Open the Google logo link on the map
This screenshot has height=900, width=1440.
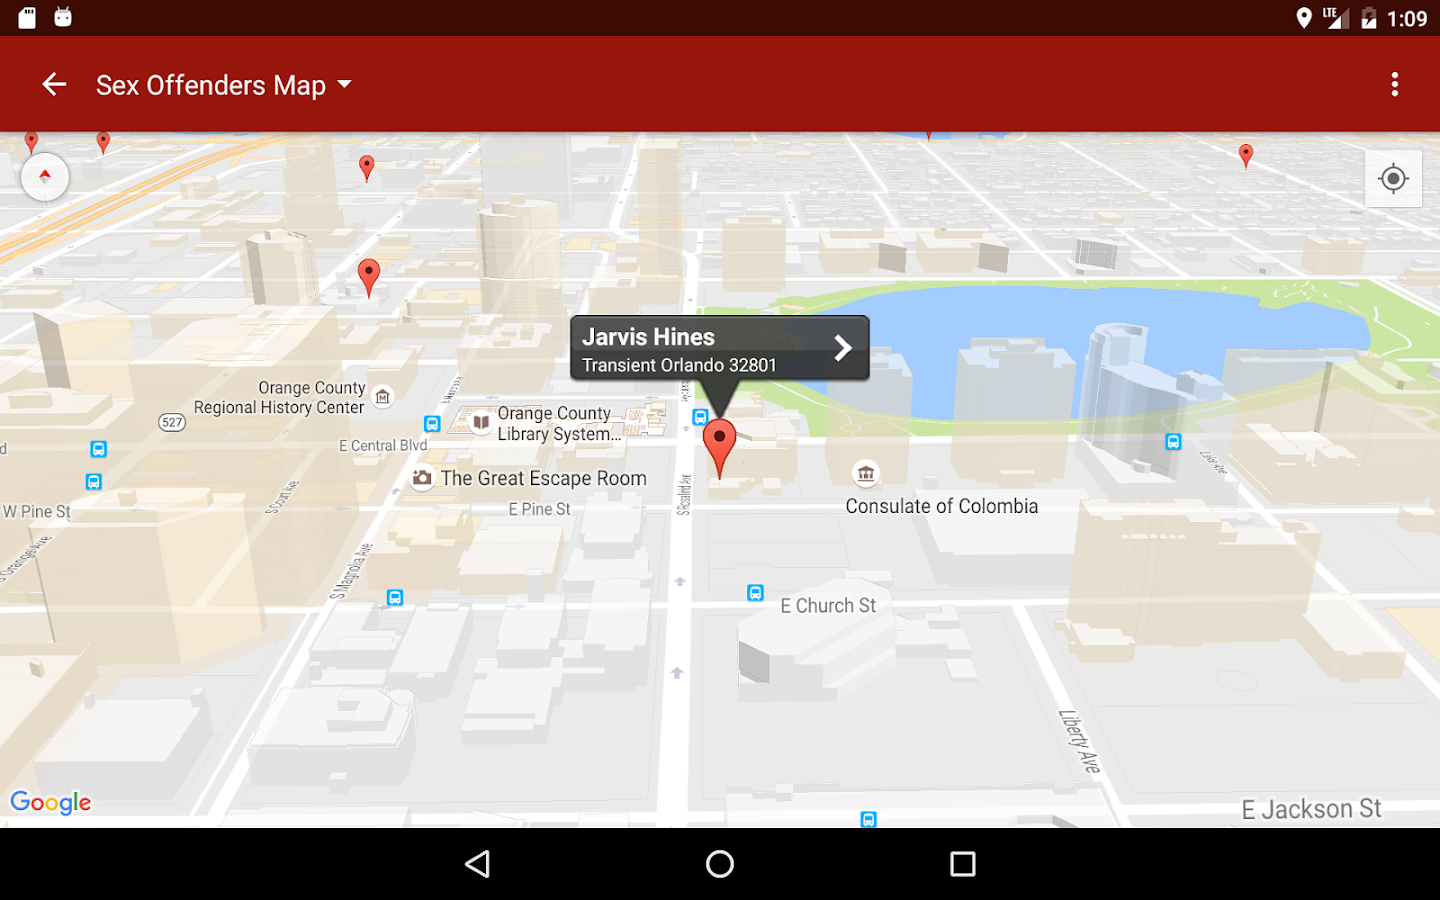click(51, 802)
